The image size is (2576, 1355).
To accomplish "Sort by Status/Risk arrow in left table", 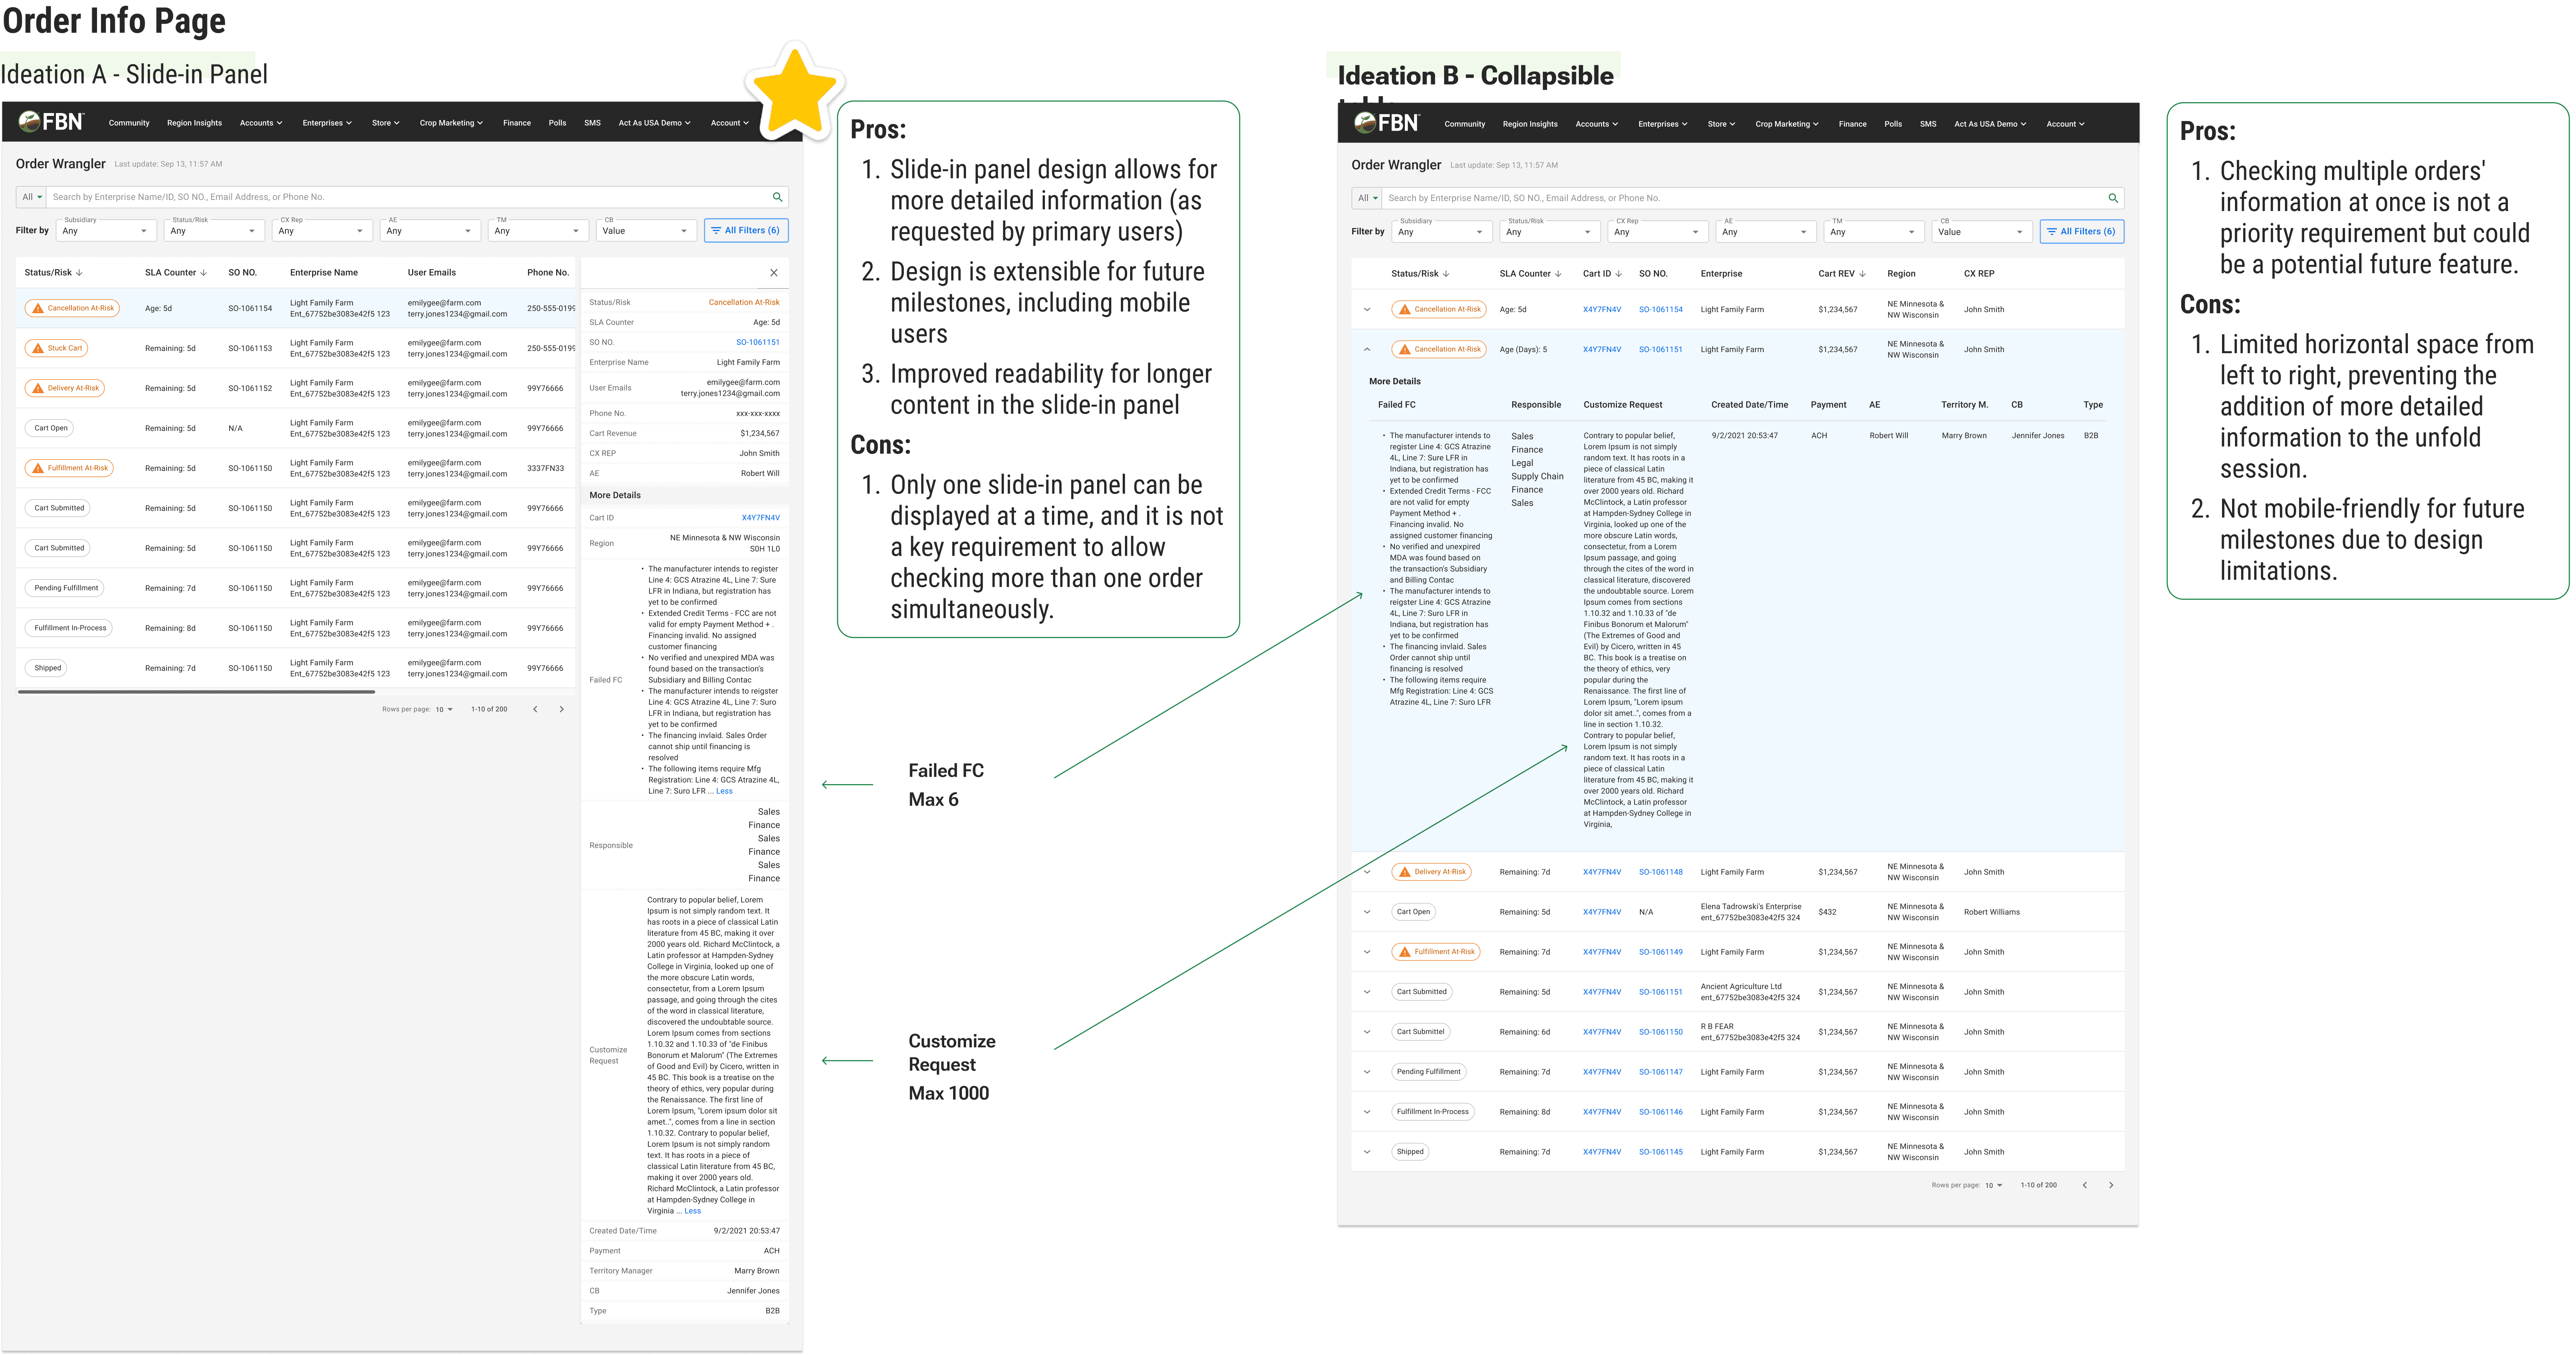I will pos(79,272).
